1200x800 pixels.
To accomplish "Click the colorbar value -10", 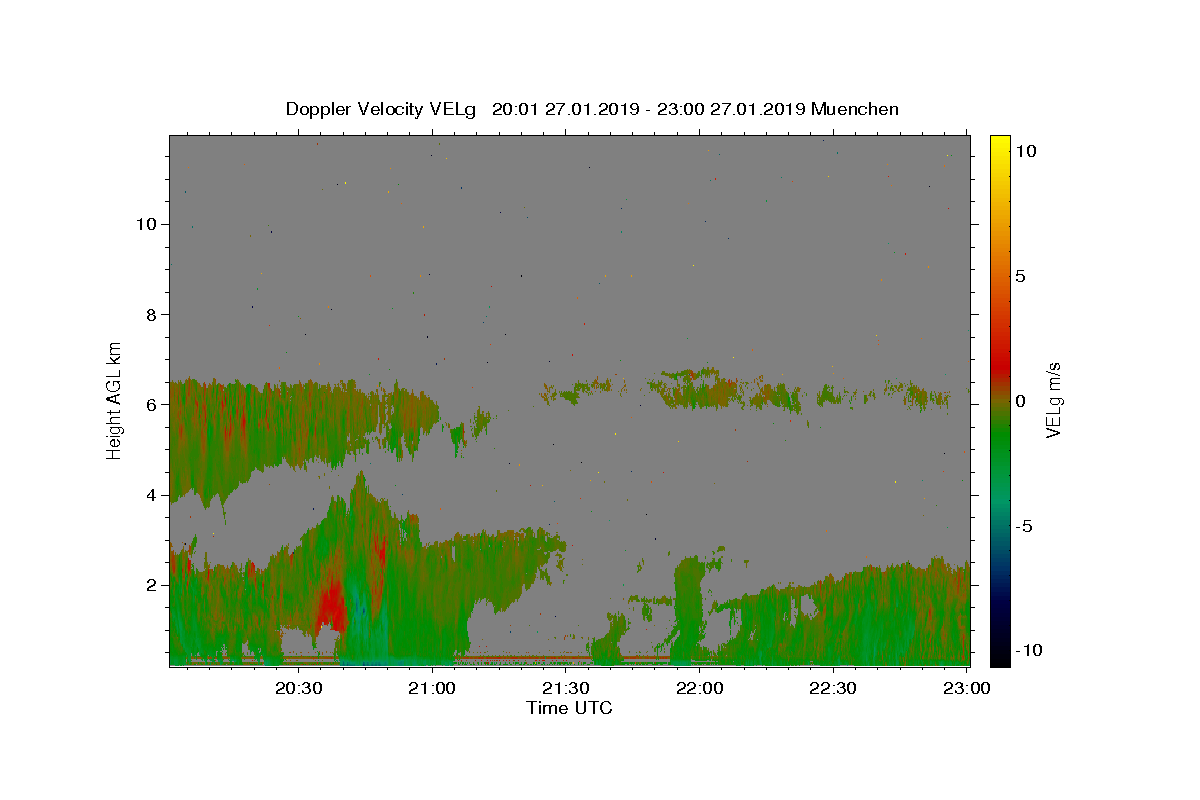I will click(1029, 650).
